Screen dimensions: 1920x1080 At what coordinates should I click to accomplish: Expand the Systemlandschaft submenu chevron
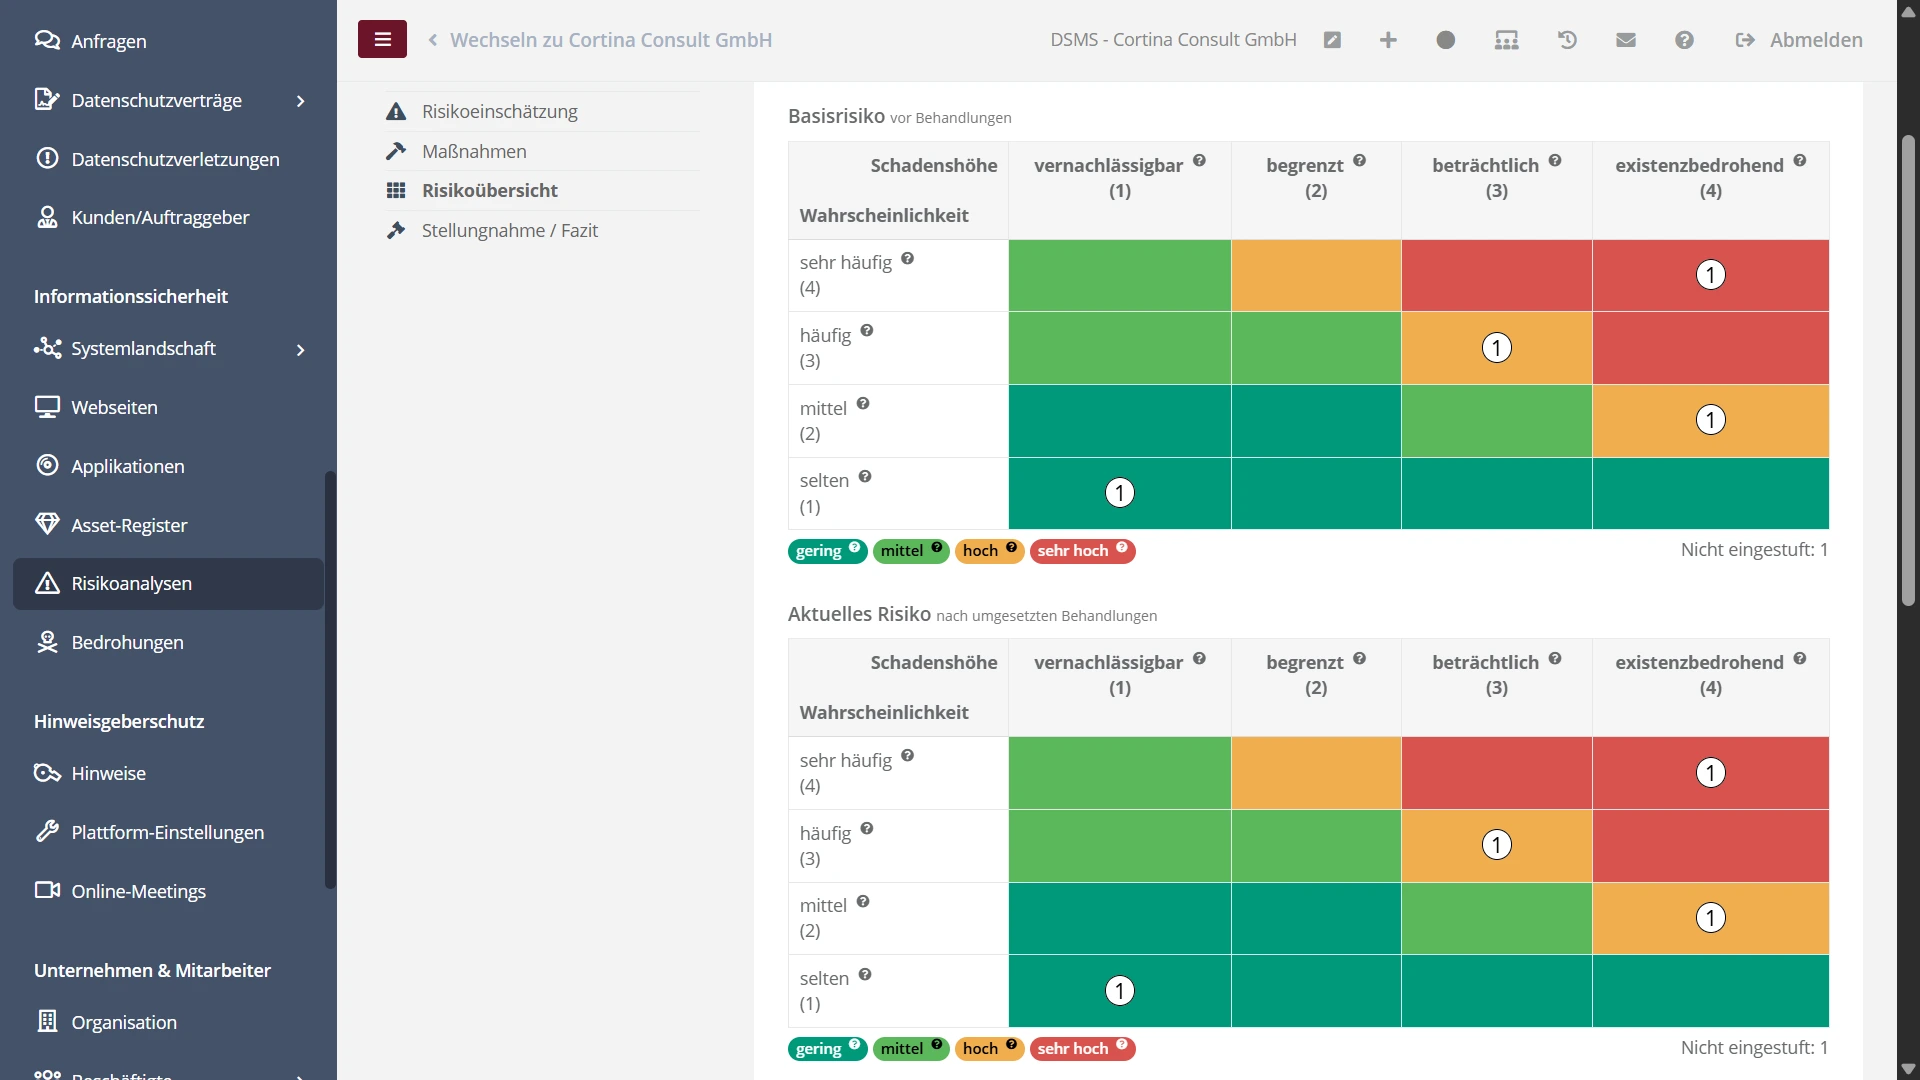tap(300, 349)
